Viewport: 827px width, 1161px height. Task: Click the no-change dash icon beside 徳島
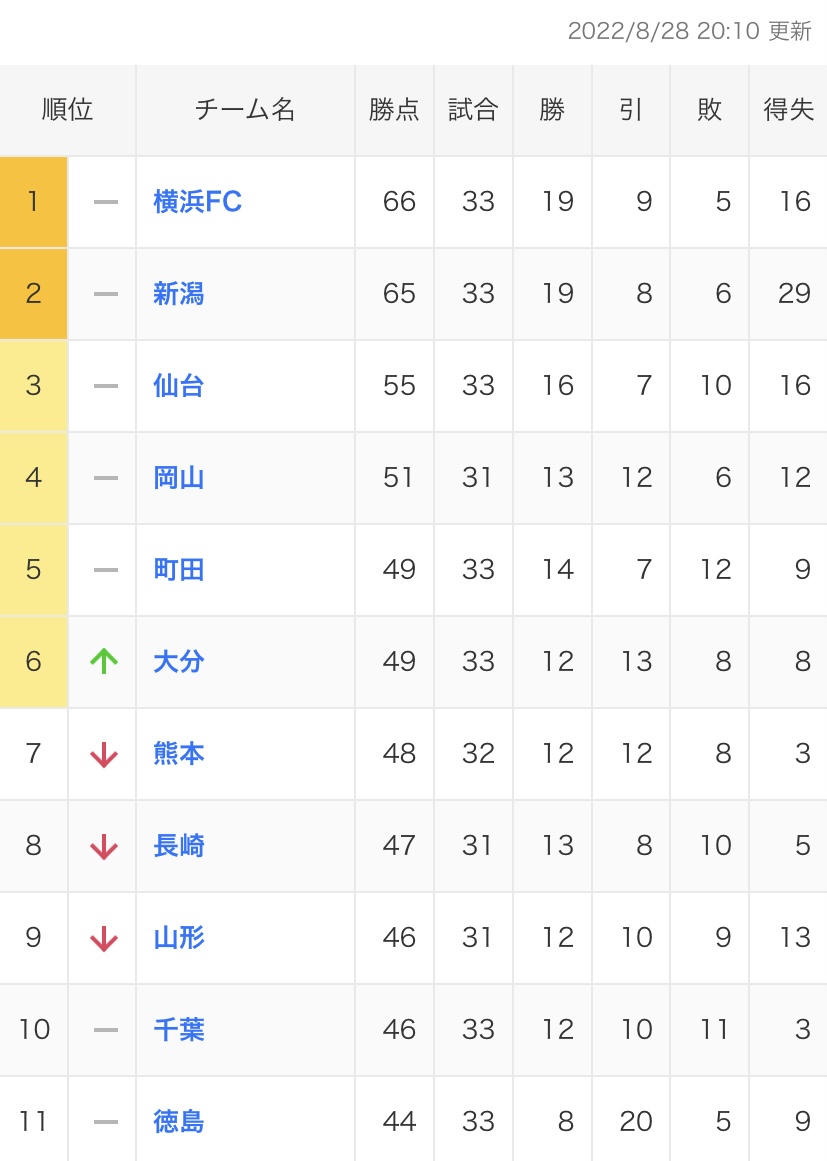105,1122
